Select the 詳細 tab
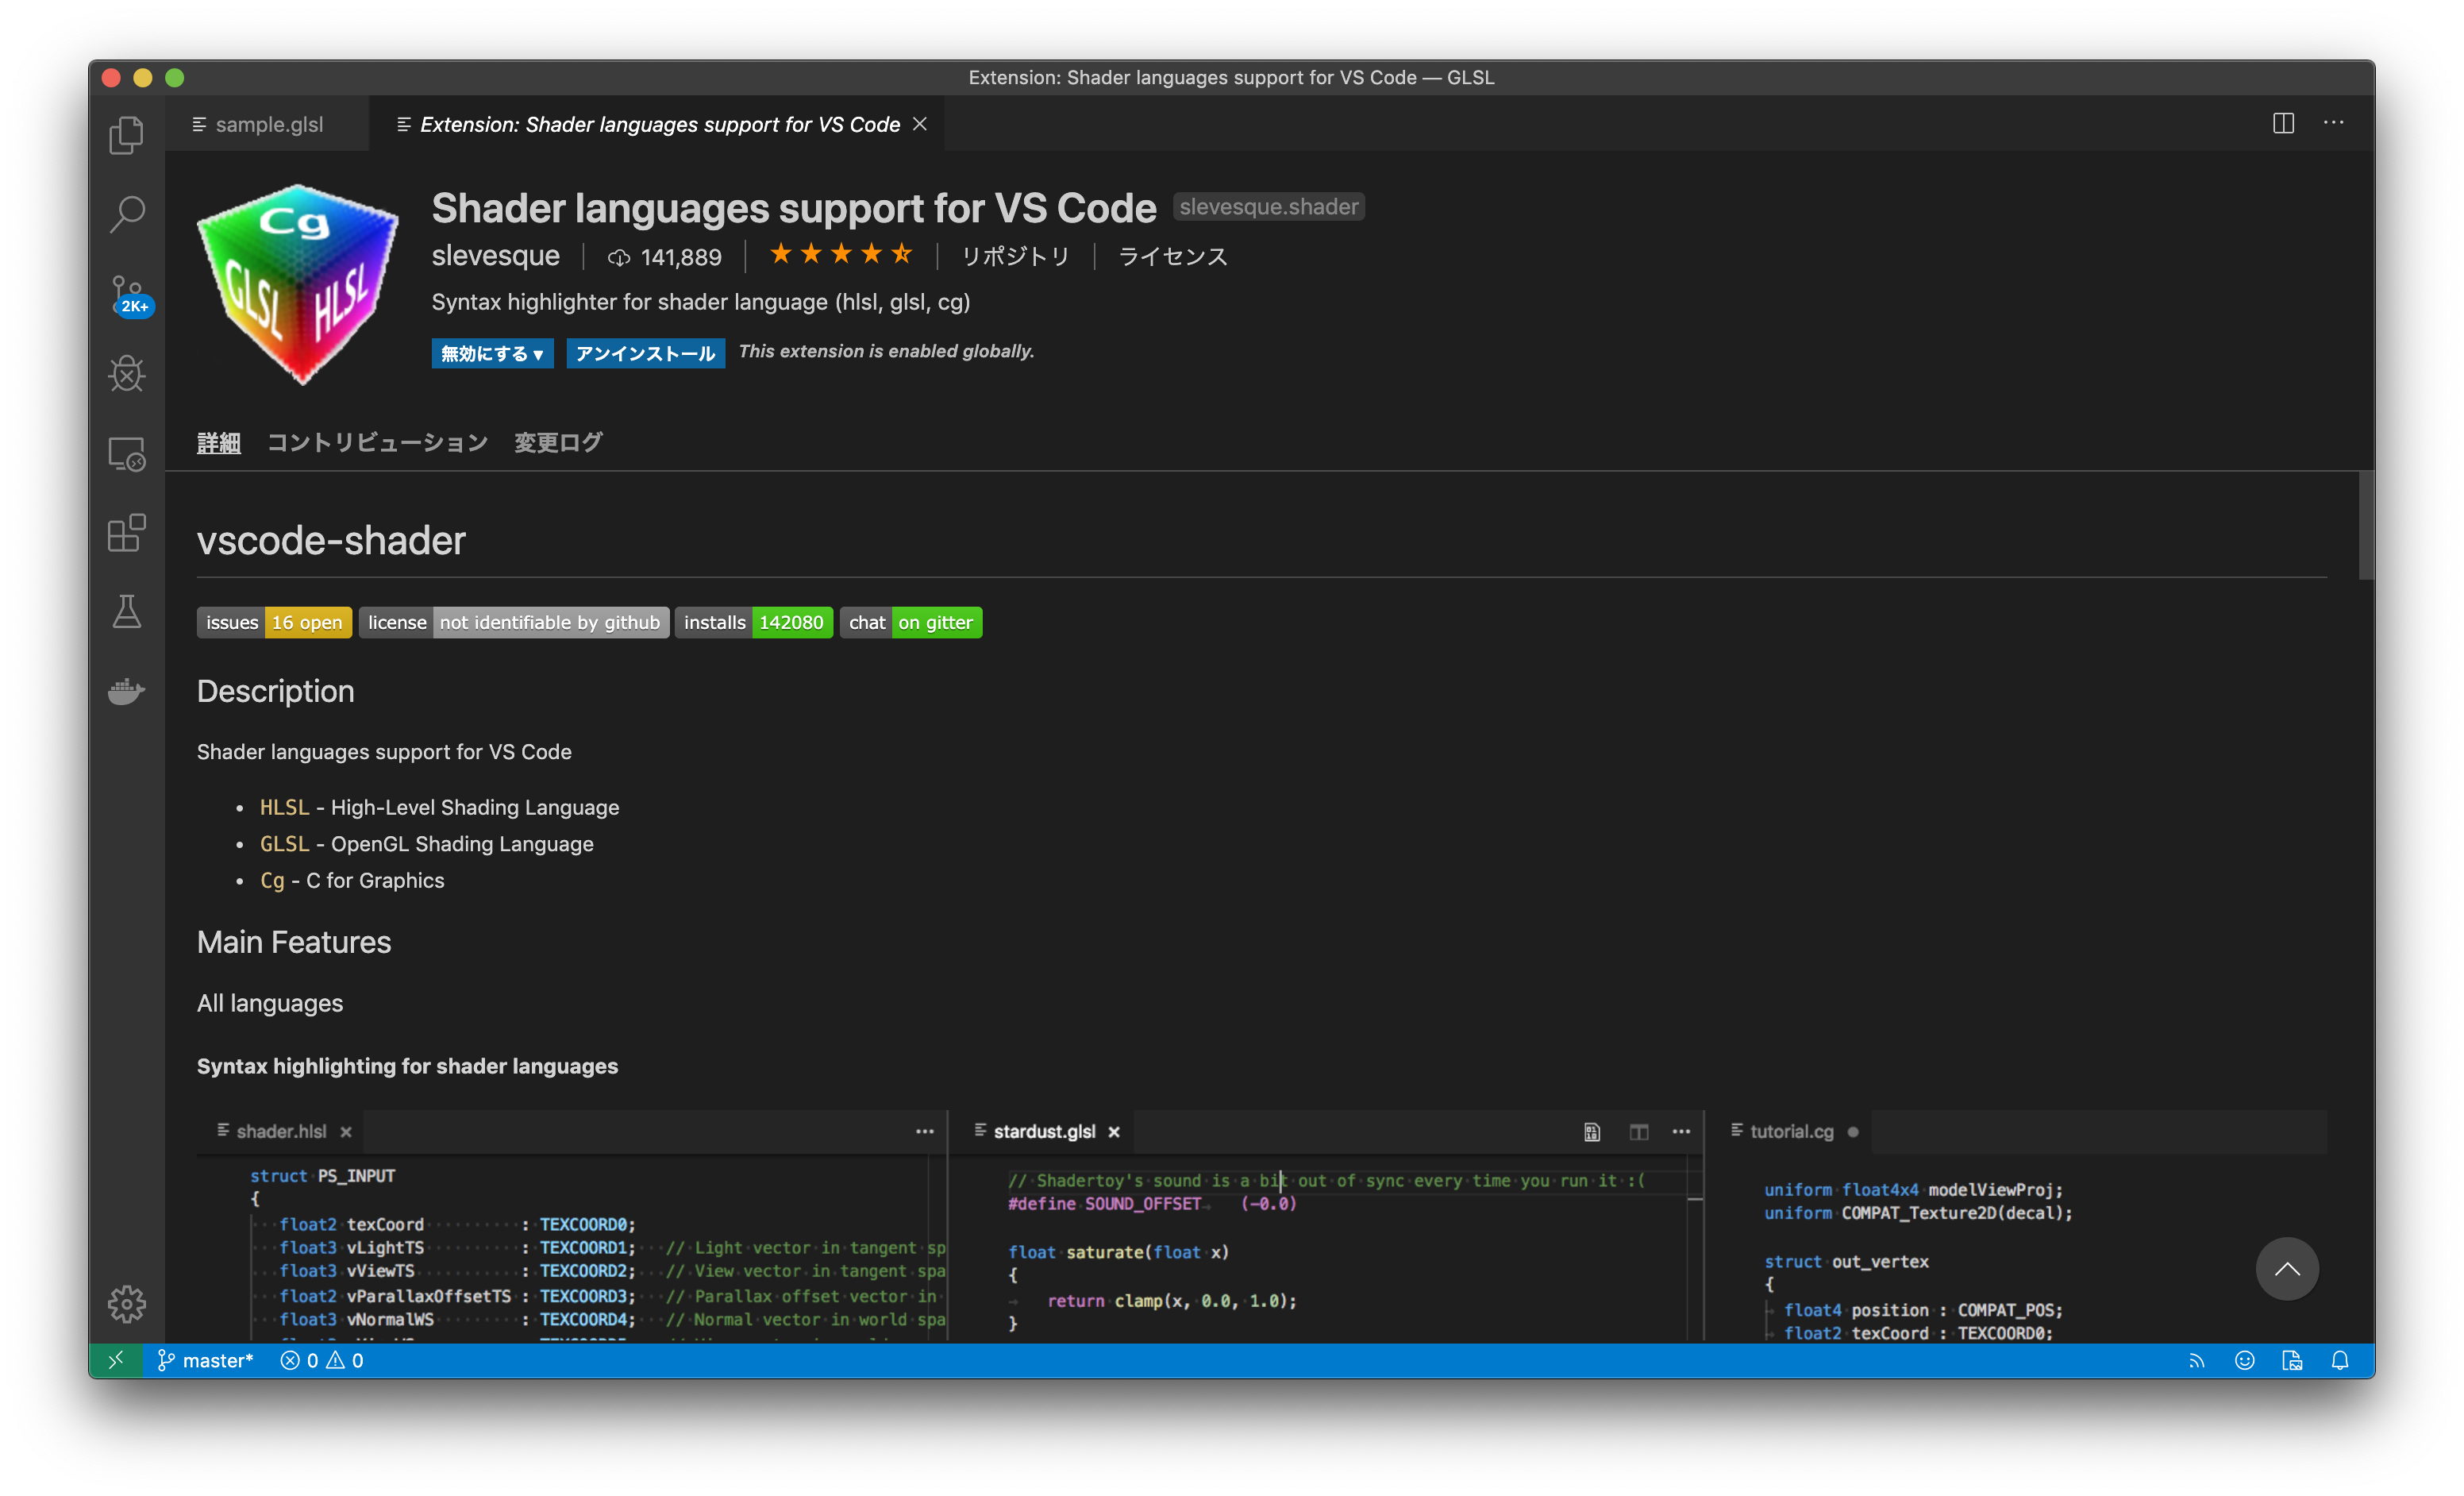This screenshot has height=1496, width=2464. pyautogui.click(x=219, y=442)
